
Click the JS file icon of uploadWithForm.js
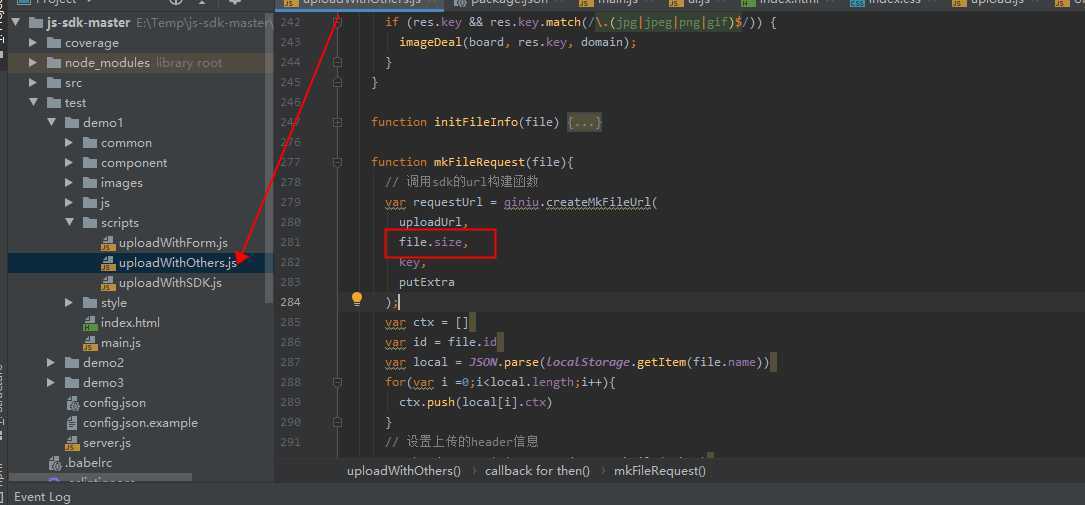pos(108,243)
